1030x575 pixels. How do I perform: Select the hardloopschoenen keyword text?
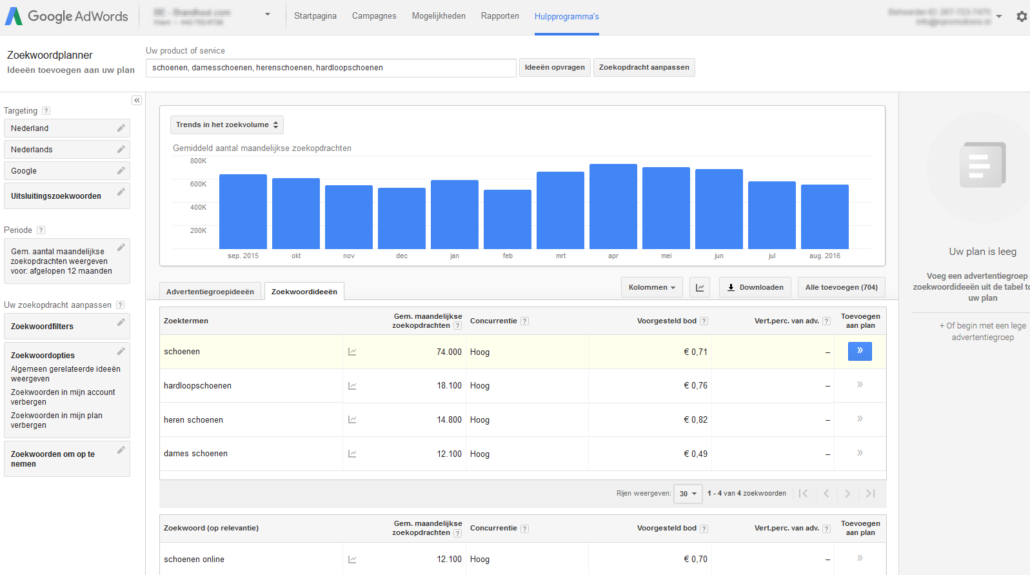pos(197,386)
